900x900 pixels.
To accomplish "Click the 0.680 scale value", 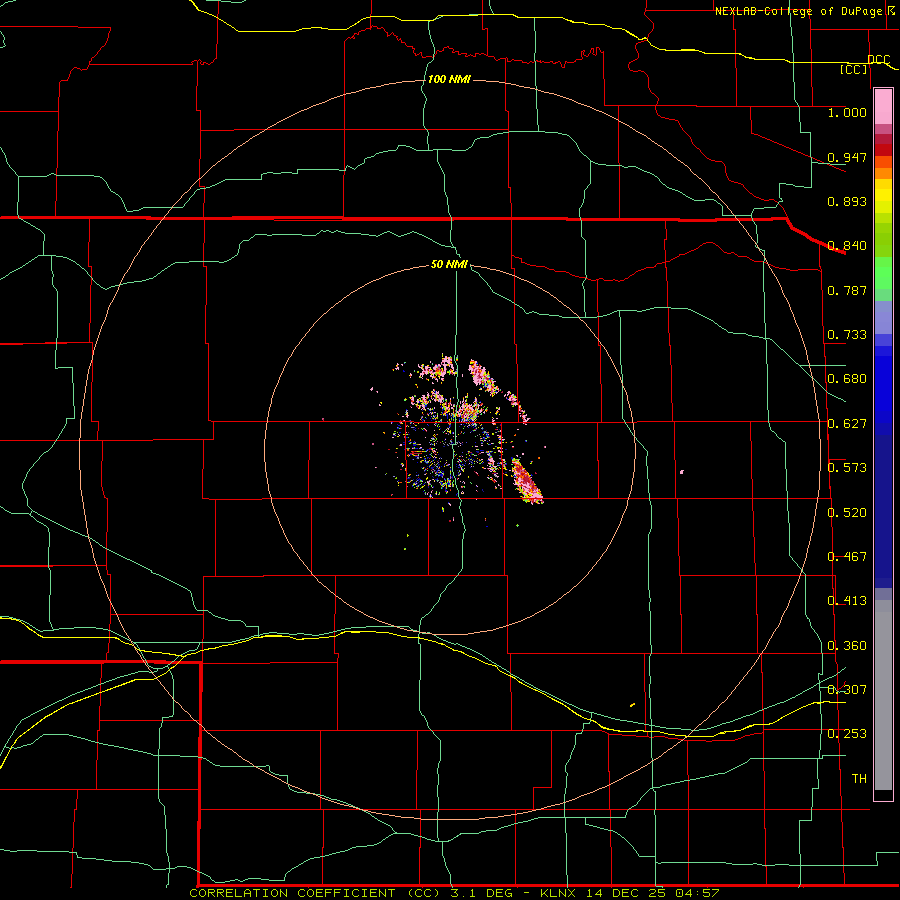I will 847,379.
